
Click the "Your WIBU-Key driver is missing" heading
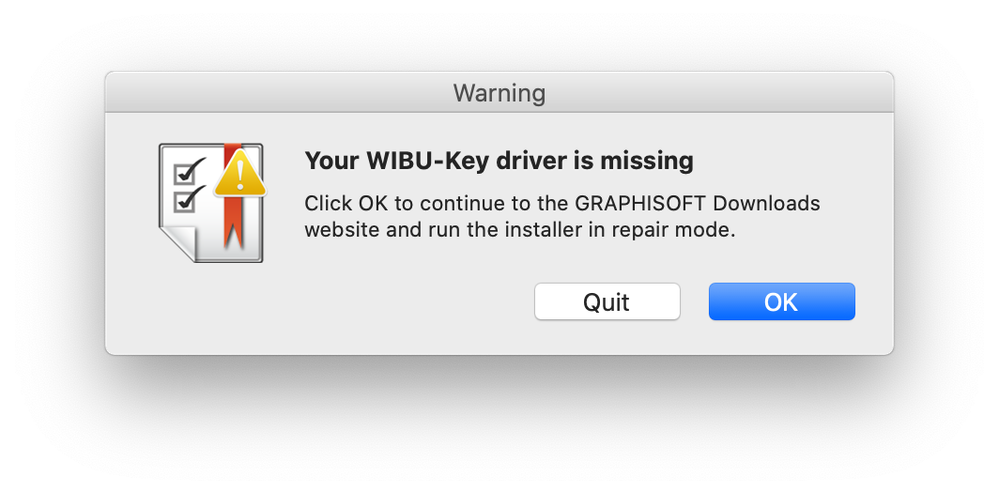(498, 160)
